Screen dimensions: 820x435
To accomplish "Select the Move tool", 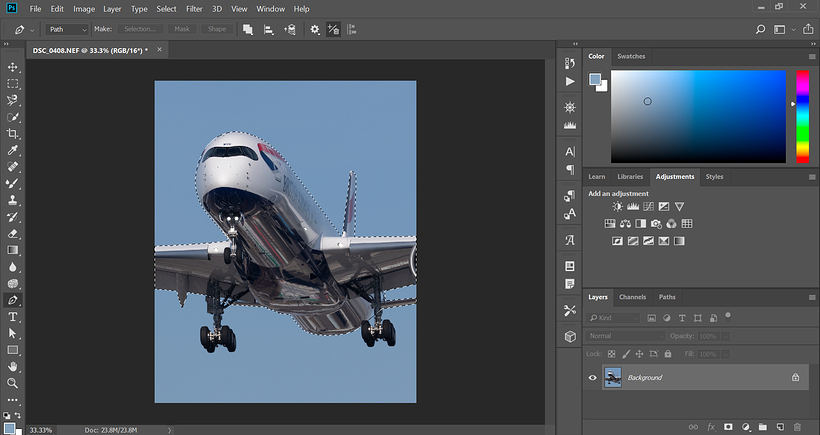I will coord(13,67).
